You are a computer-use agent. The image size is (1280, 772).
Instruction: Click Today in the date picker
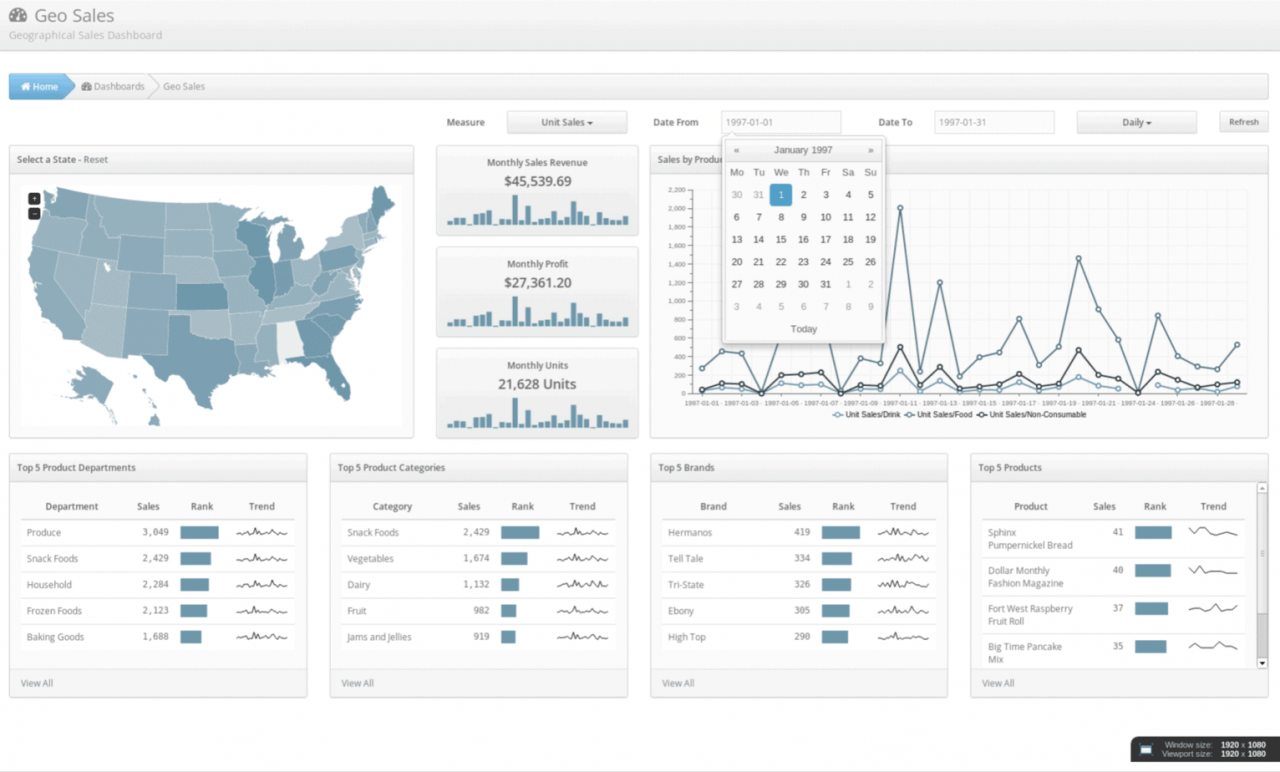(804, 329)
